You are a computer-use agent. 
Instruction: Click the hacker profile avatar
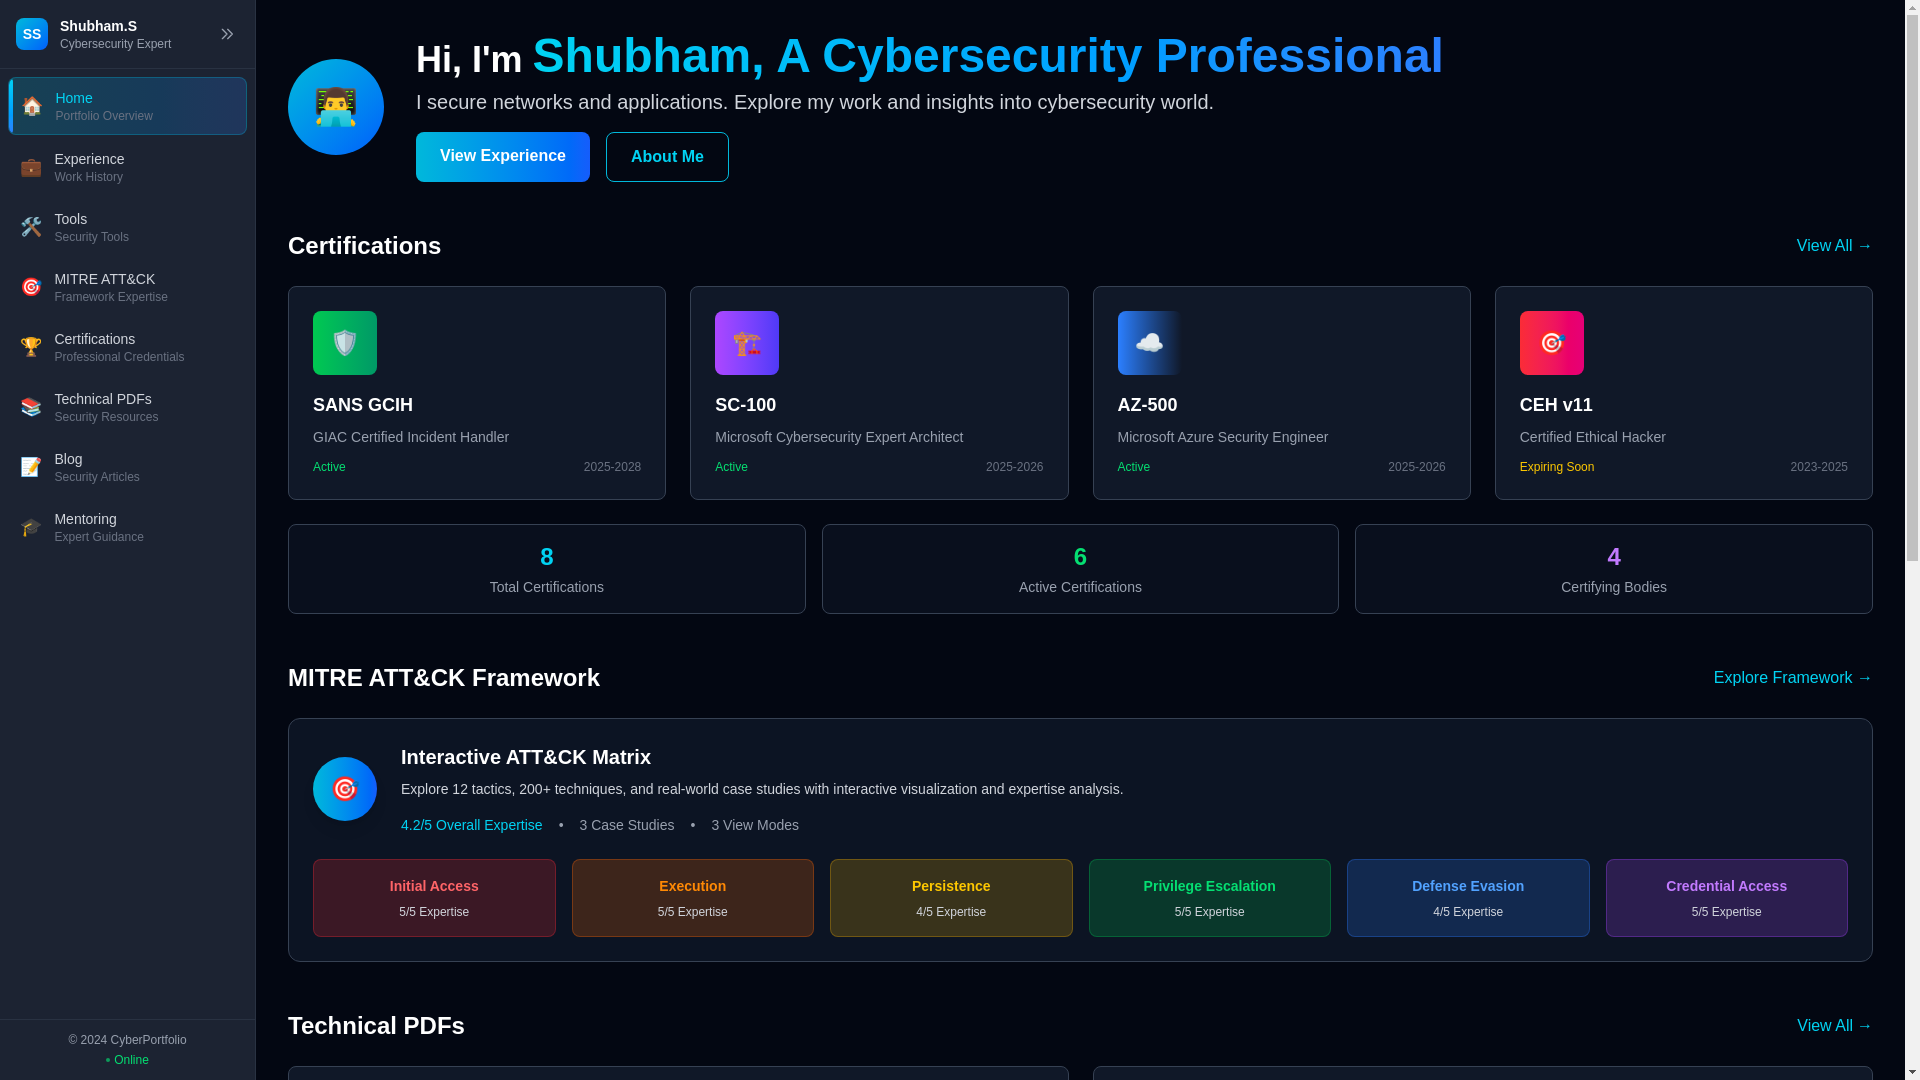[336, 107]
